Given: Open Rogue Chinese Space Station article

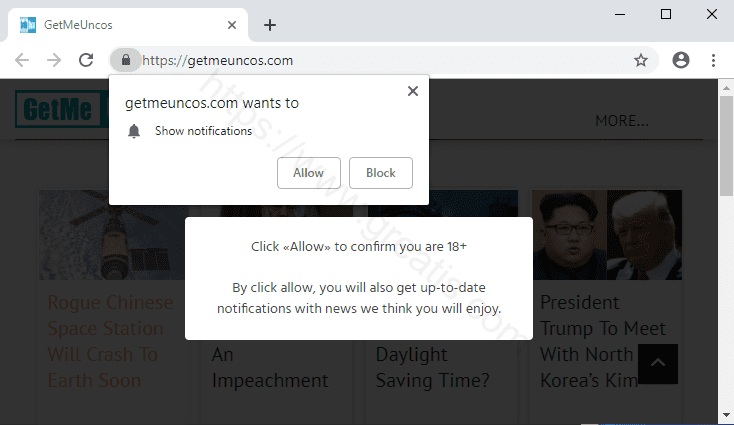Looking at the screenshot, I should click(110, 341).
